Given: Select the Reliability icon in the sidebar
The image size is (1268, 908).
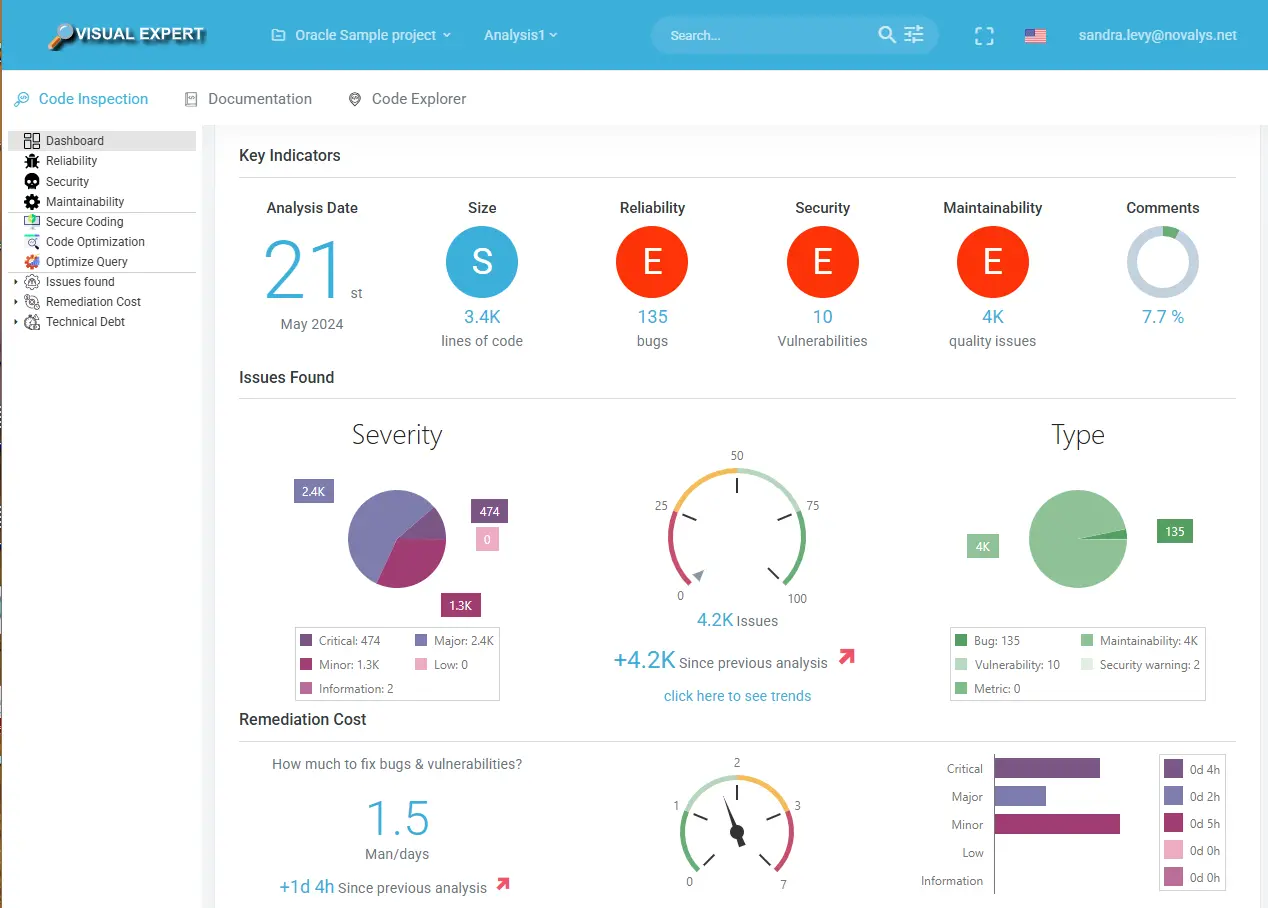Looking at the screenshot, I should [x=30, y=160].
